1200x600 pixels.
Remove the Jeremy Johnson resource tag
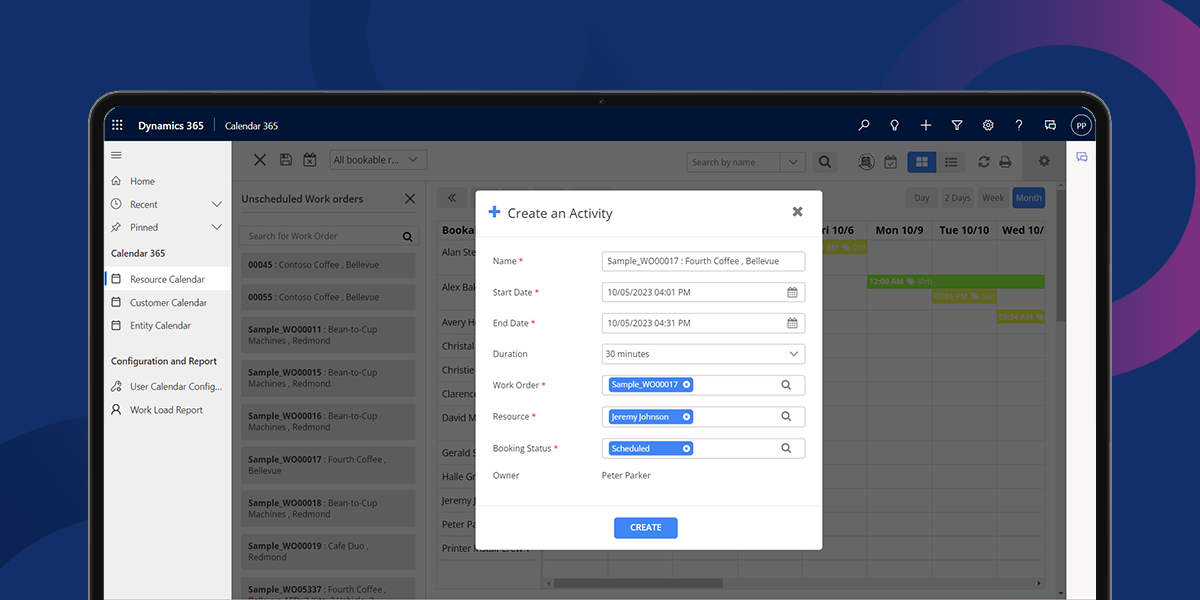tap(687, 416)
